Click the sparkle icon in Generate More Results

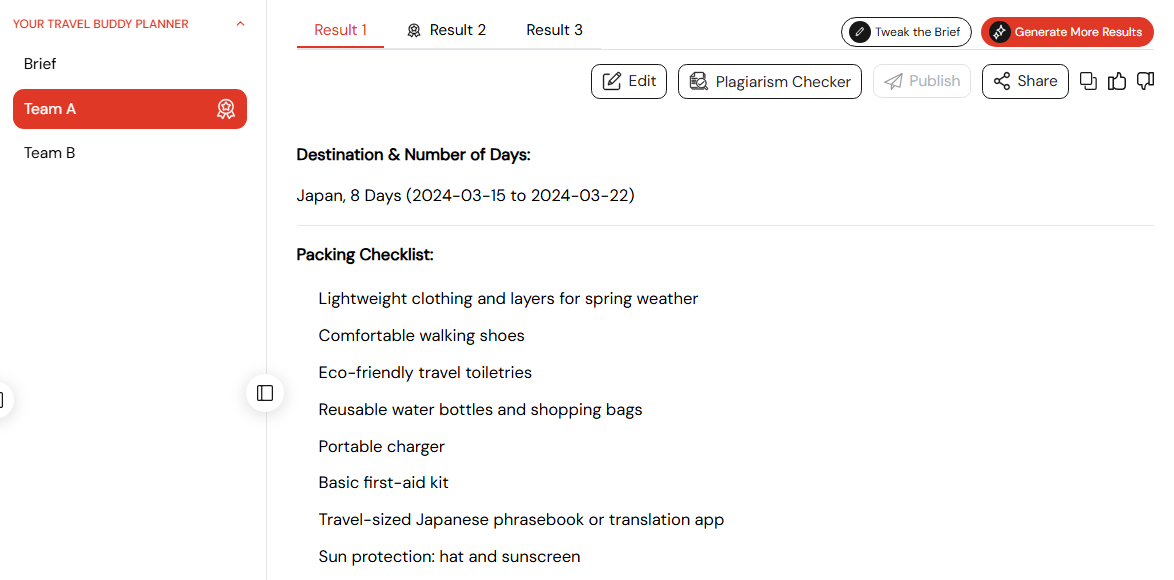click(x=999, y=32)
